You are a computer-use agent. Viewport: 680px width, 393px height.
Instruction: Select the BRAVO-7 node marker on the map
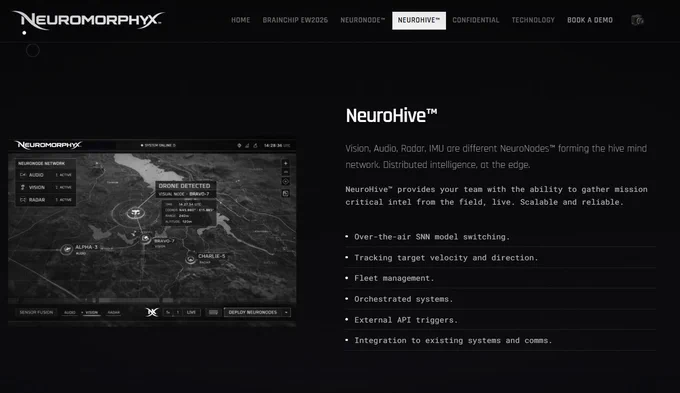(146, 239)
